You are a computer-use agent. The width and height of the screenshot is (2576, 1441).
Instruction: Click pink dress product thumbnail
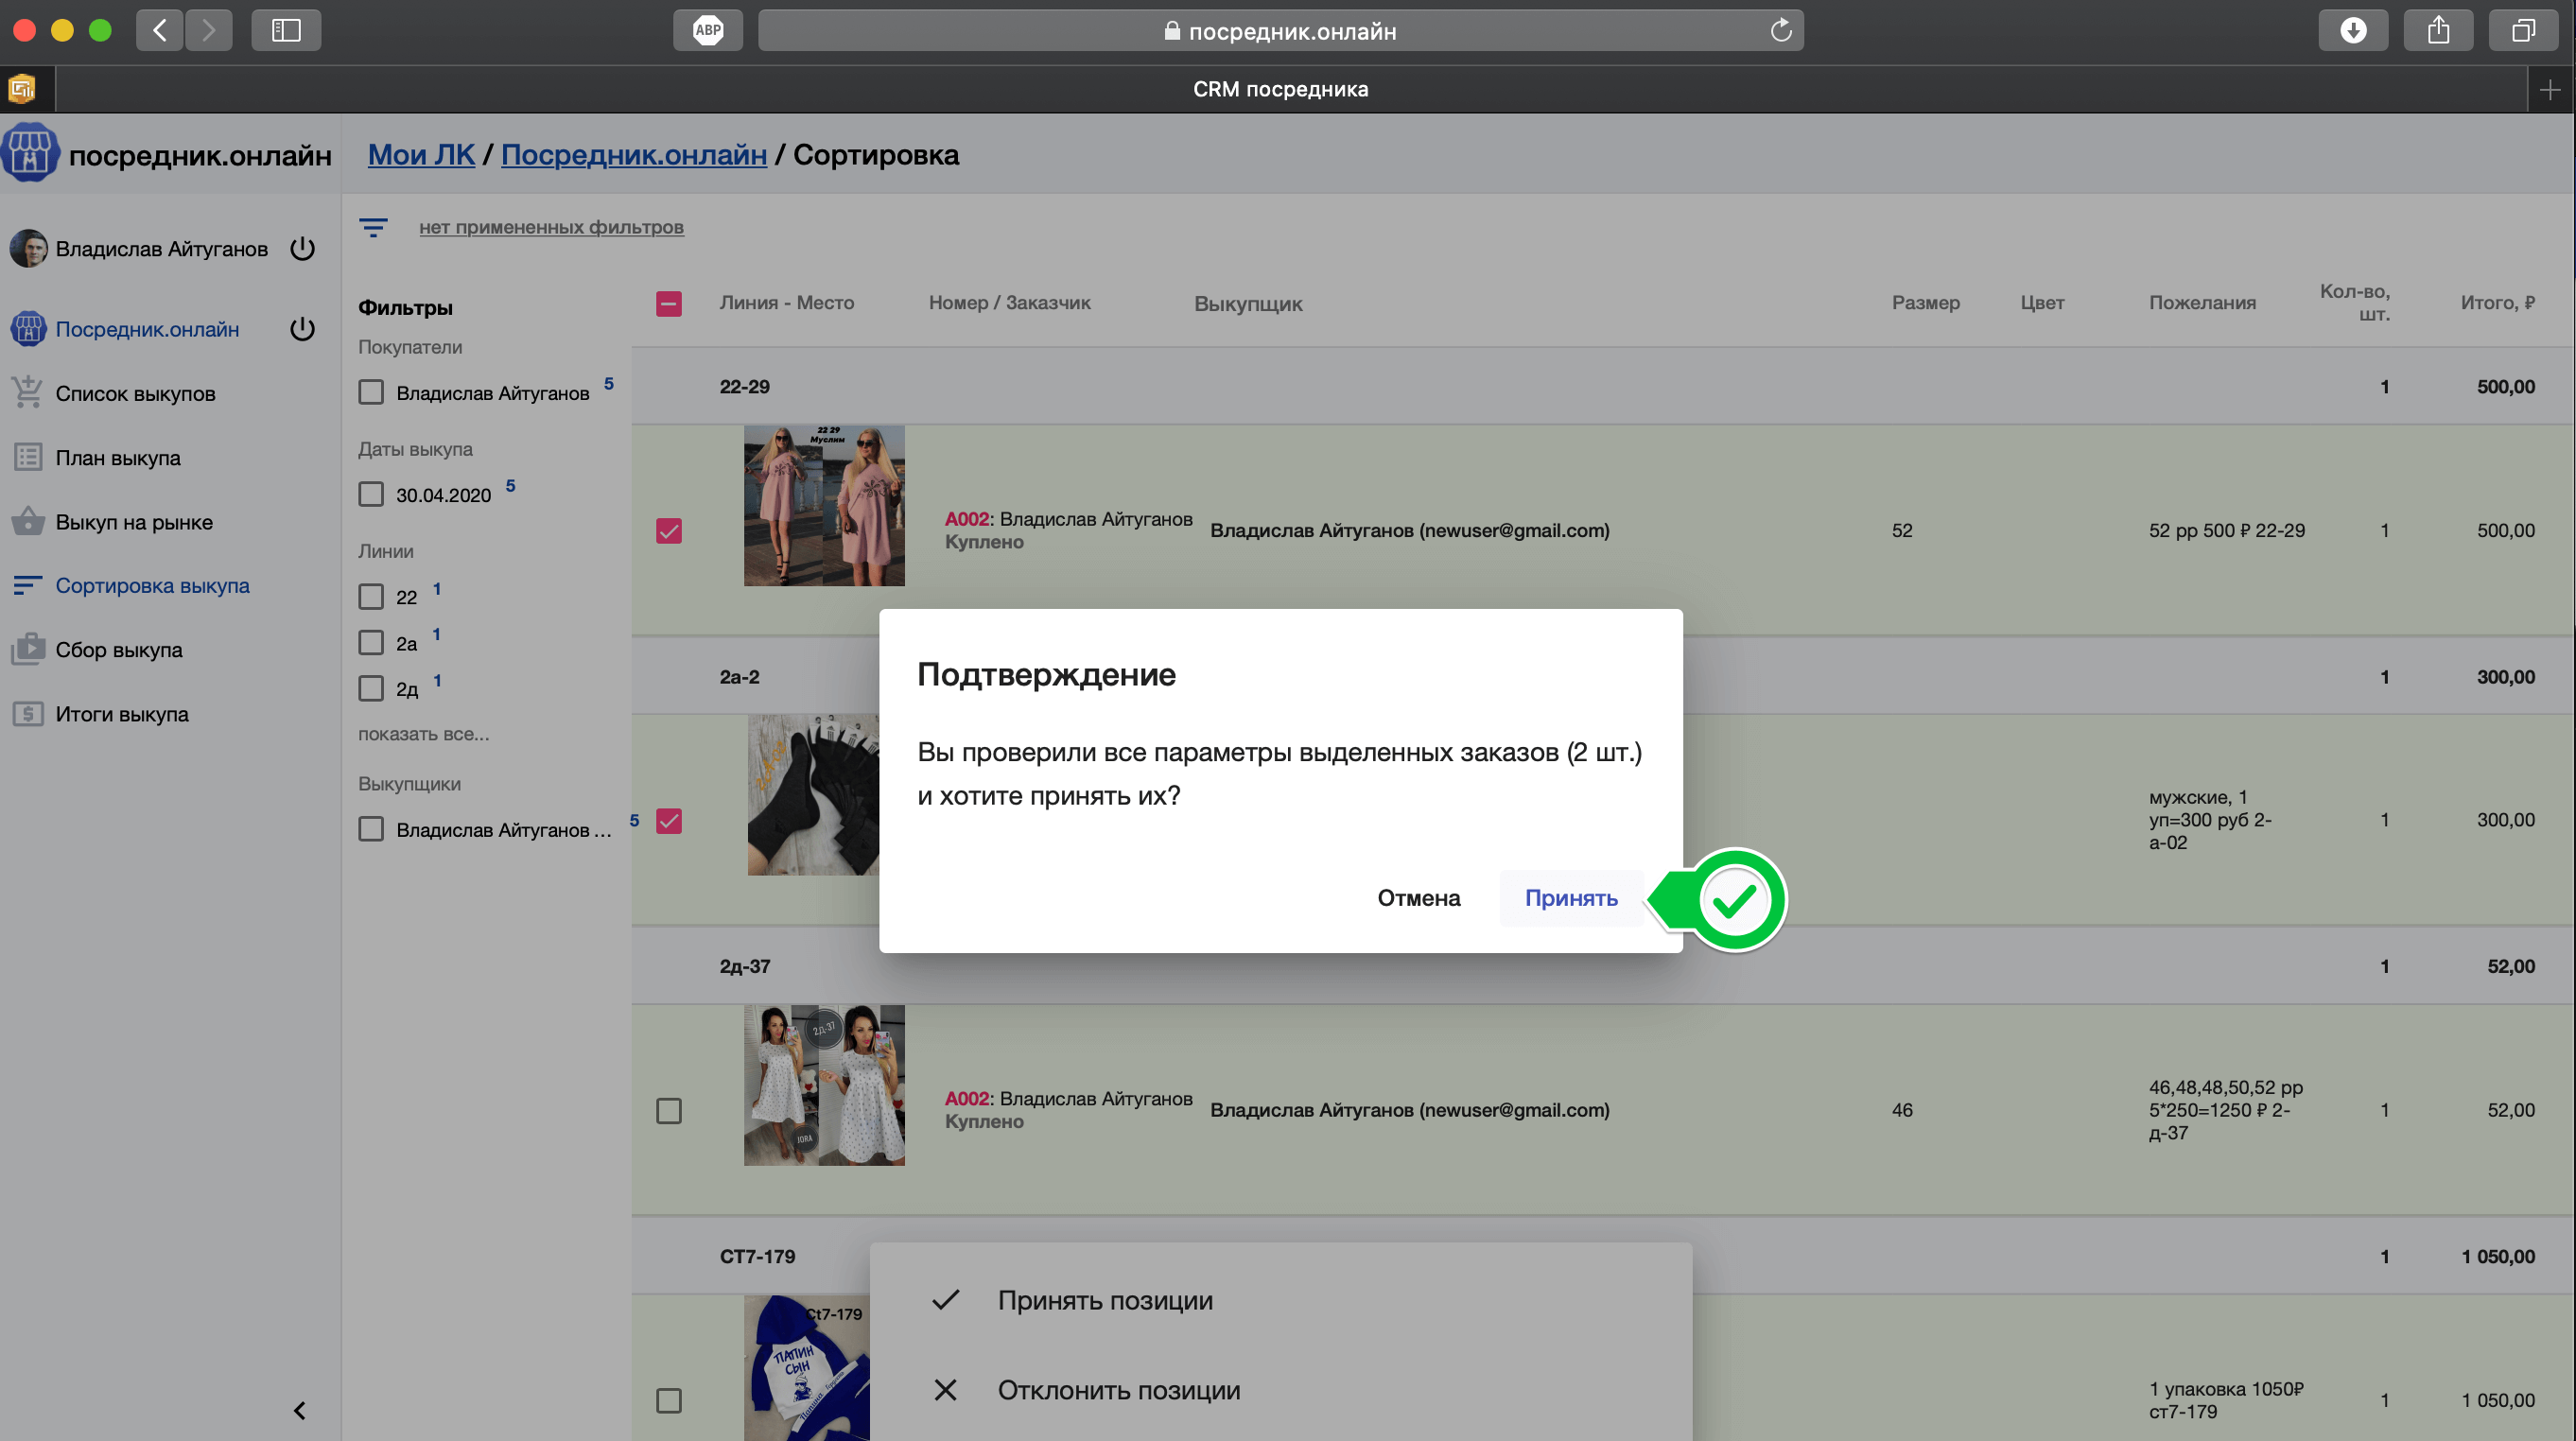[x=824, y=506]
